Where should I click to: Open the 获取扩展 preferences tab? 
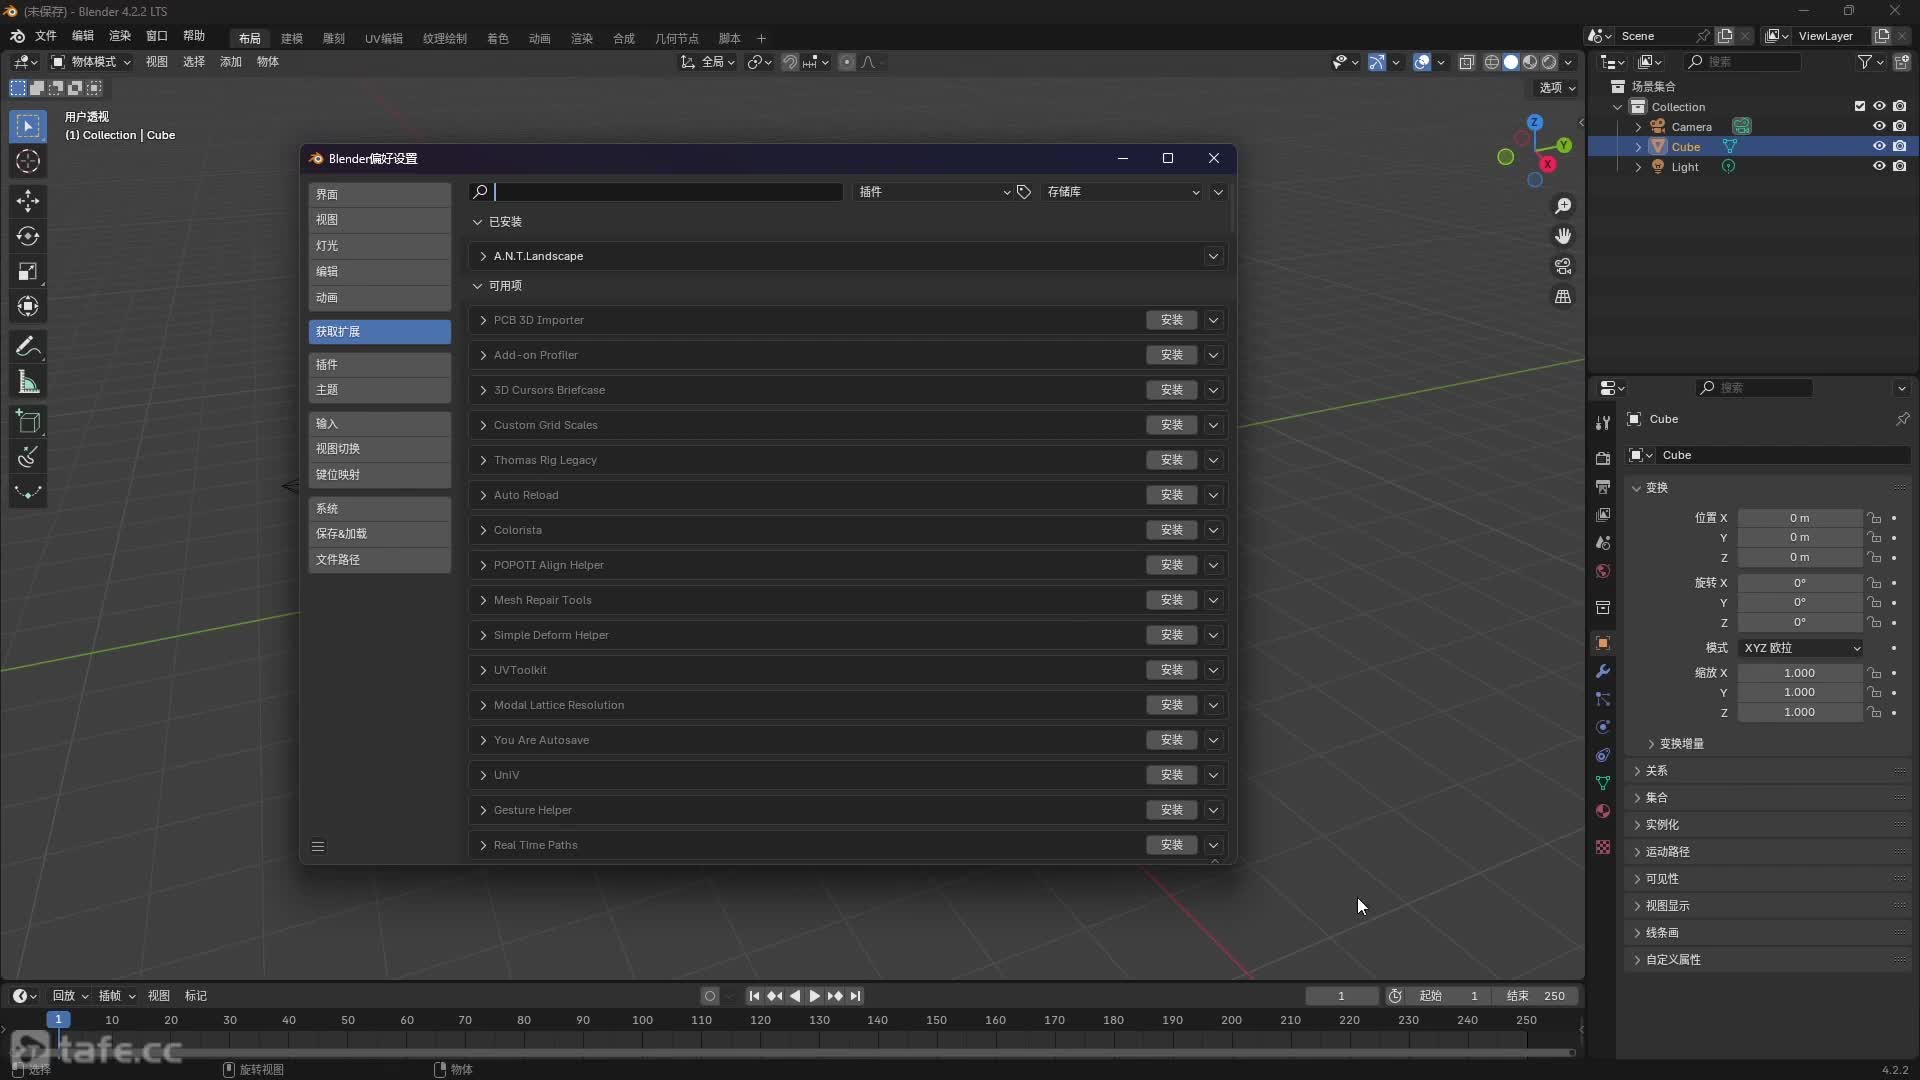click(x=379, y=331)
